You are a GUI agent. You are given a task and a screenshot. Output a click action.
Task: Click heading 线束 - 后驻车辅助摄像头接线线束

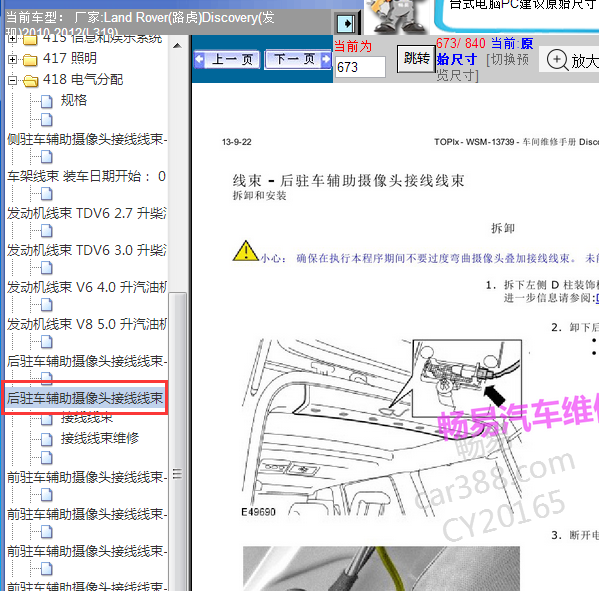[348, 180]
